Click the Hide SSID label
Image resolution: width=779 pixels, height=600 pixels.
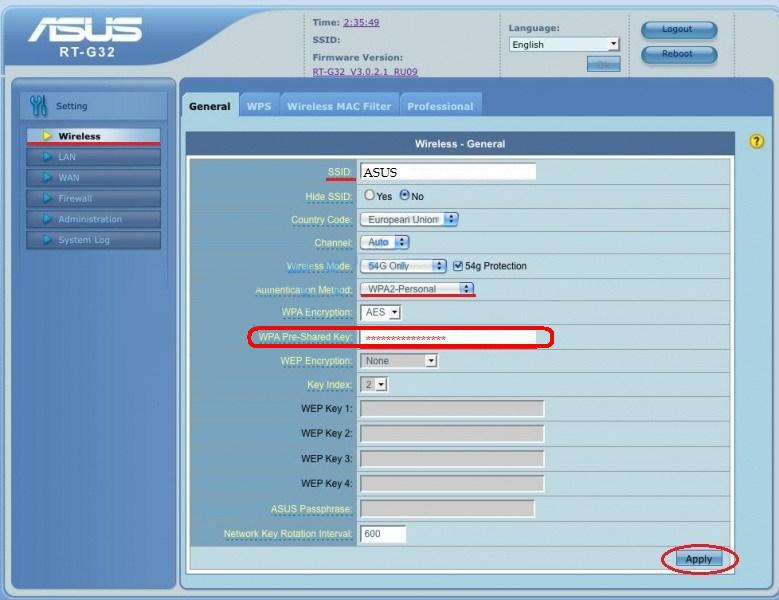tap(328, 197)
